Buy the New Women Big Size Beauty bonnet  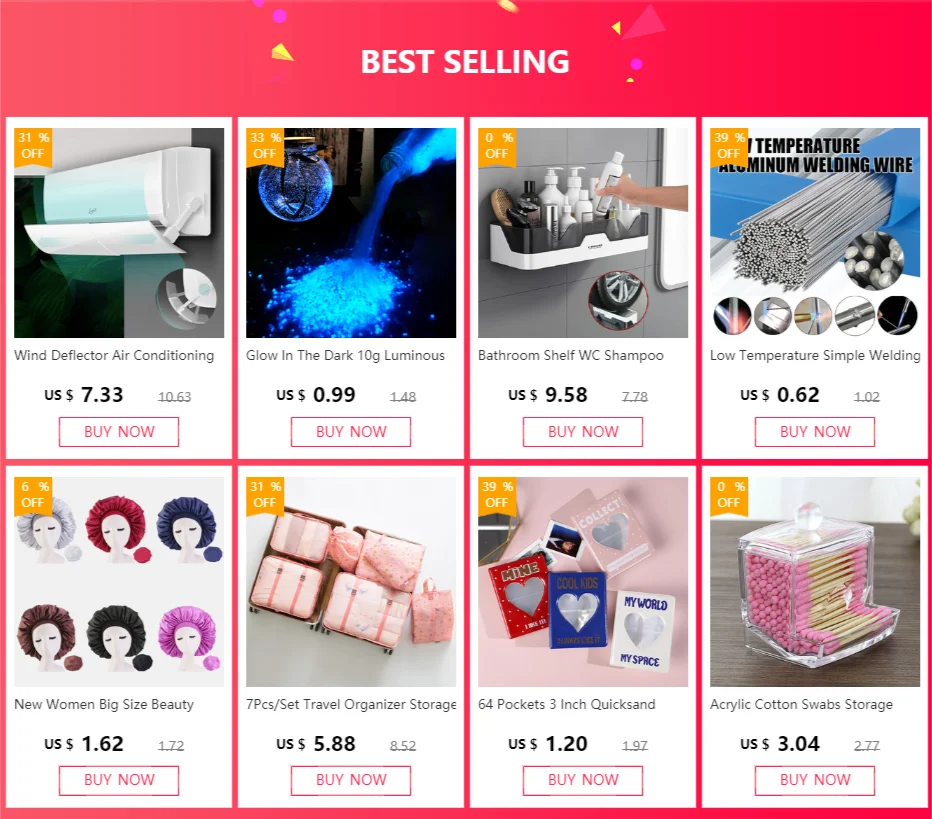click(119, 780)
